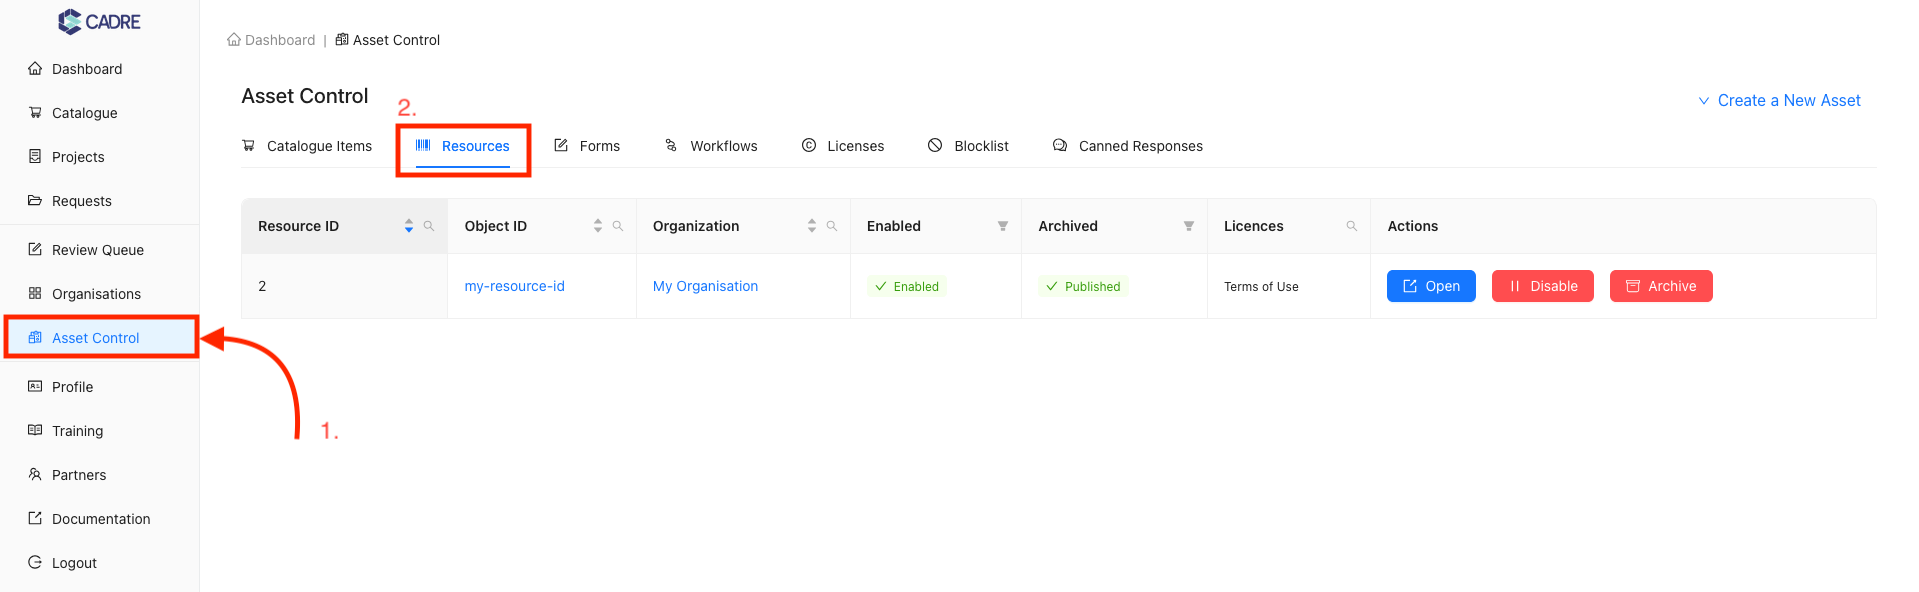Click the filter icon in Enabled column

[1003, 226]
